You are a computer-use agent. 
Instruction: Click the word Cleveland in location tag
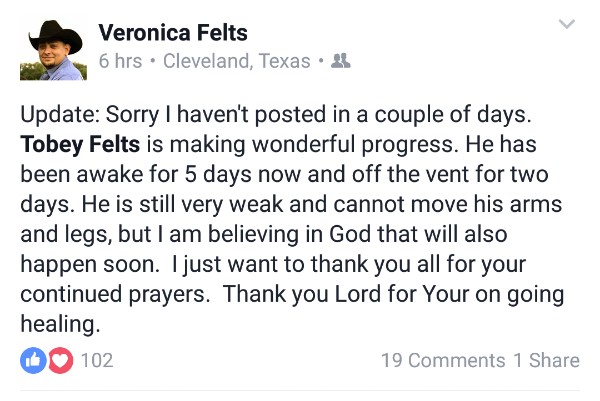tap(208, 61)
